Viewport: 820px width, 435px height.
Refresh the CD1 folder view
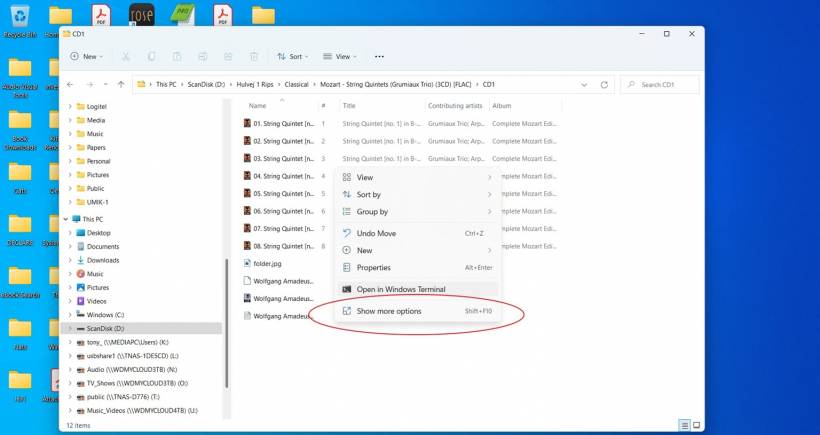[604, 84]
